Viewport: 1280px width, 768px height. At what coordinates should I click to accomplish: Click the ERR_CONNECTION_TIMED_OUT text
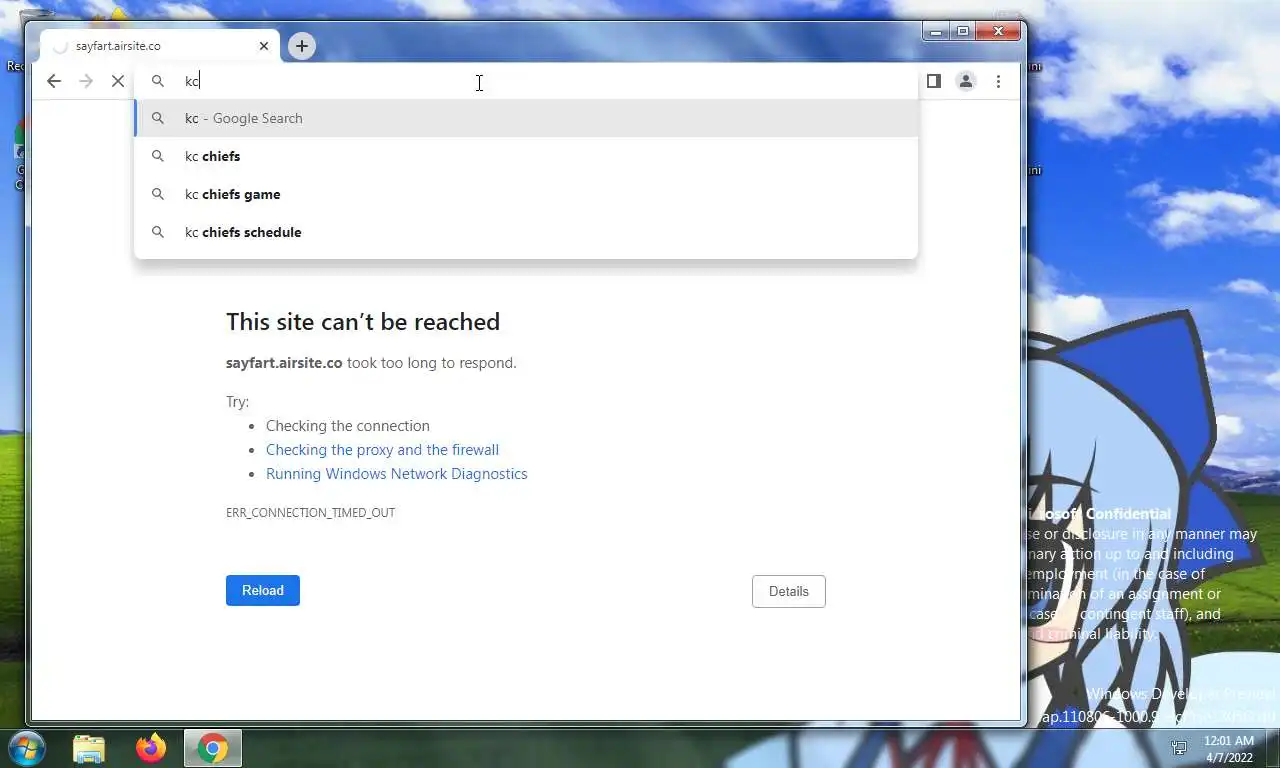coord(310,512)
